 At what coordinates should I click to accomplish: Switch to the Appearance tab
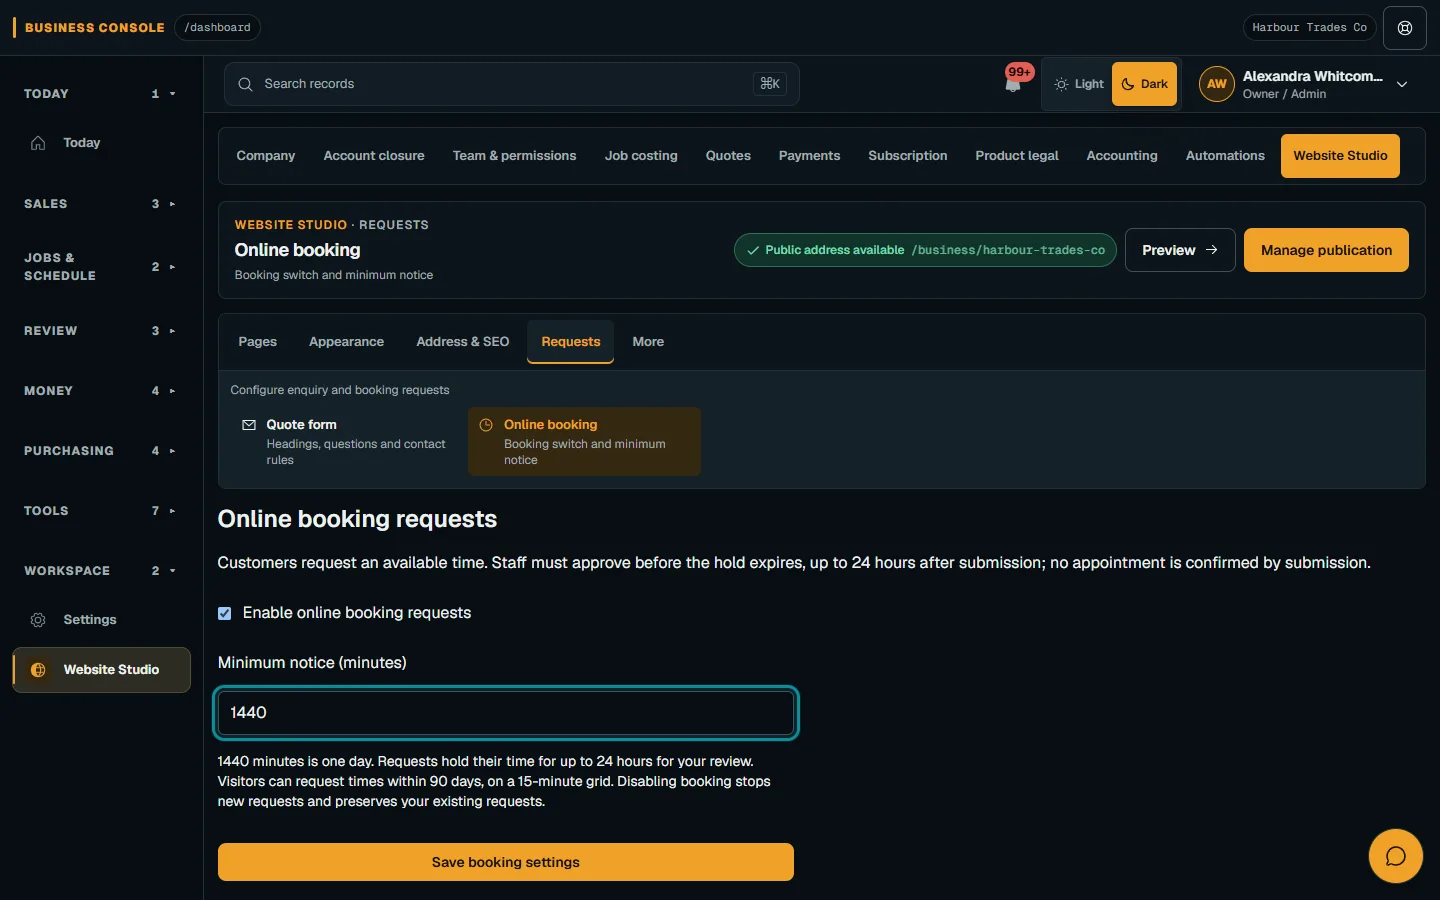click(346, 342)
